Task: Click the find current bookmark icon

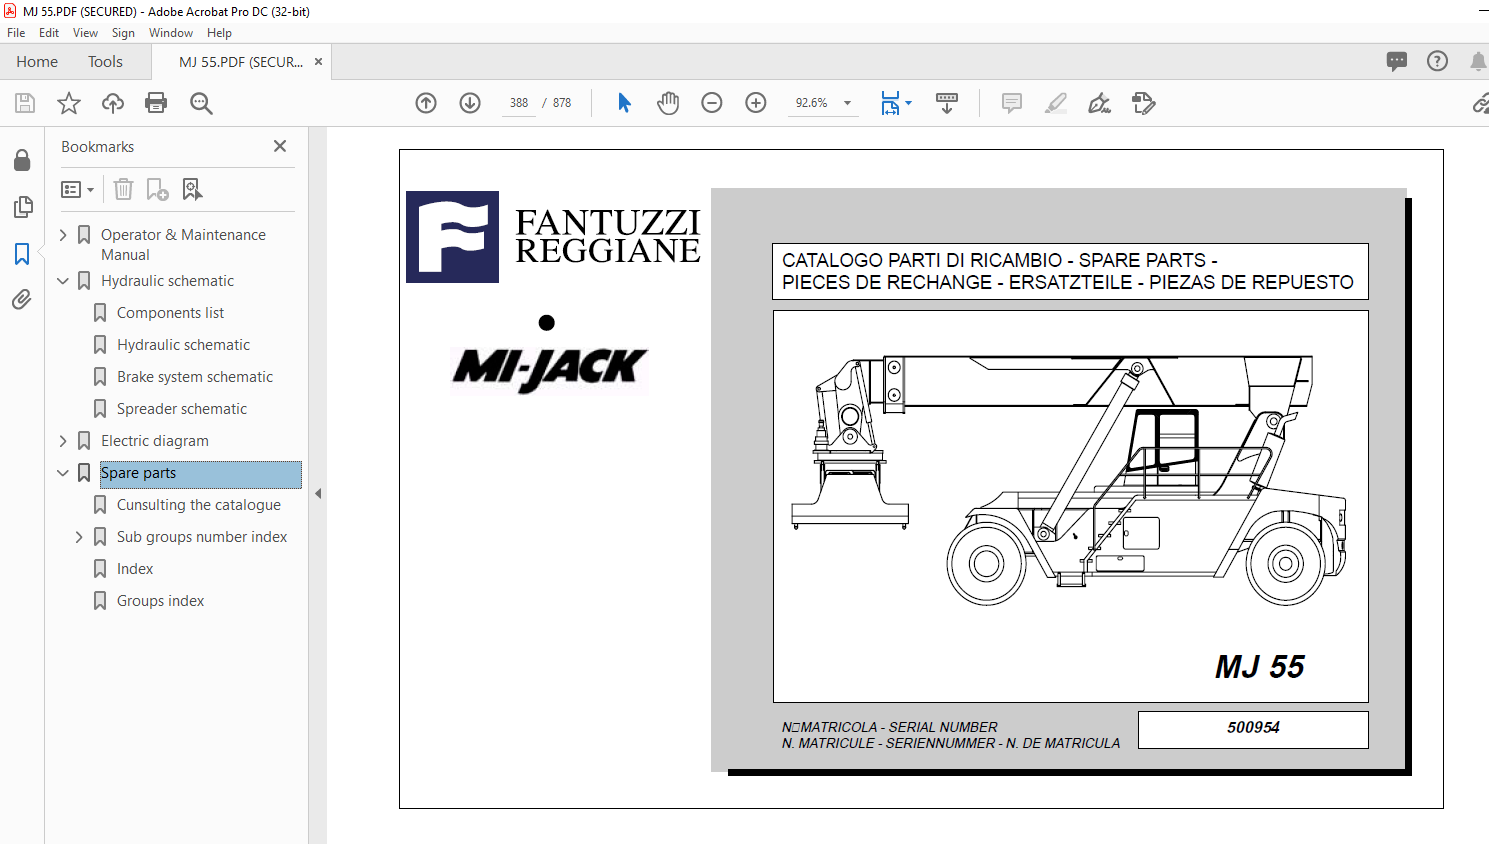Action: 192,189
